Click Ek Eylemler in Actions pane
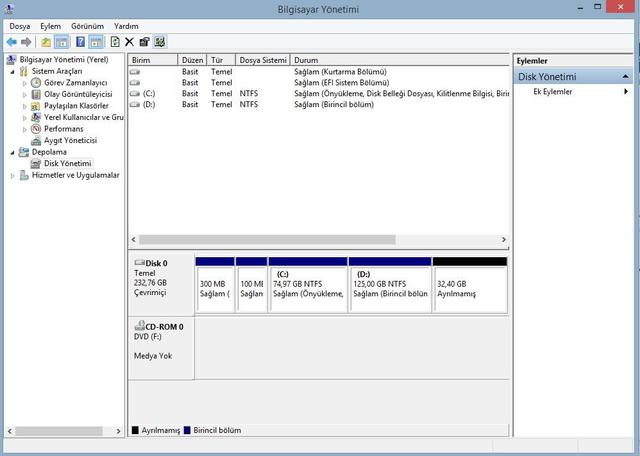Viewport: 640px width, 456px height. coord(553,91)
